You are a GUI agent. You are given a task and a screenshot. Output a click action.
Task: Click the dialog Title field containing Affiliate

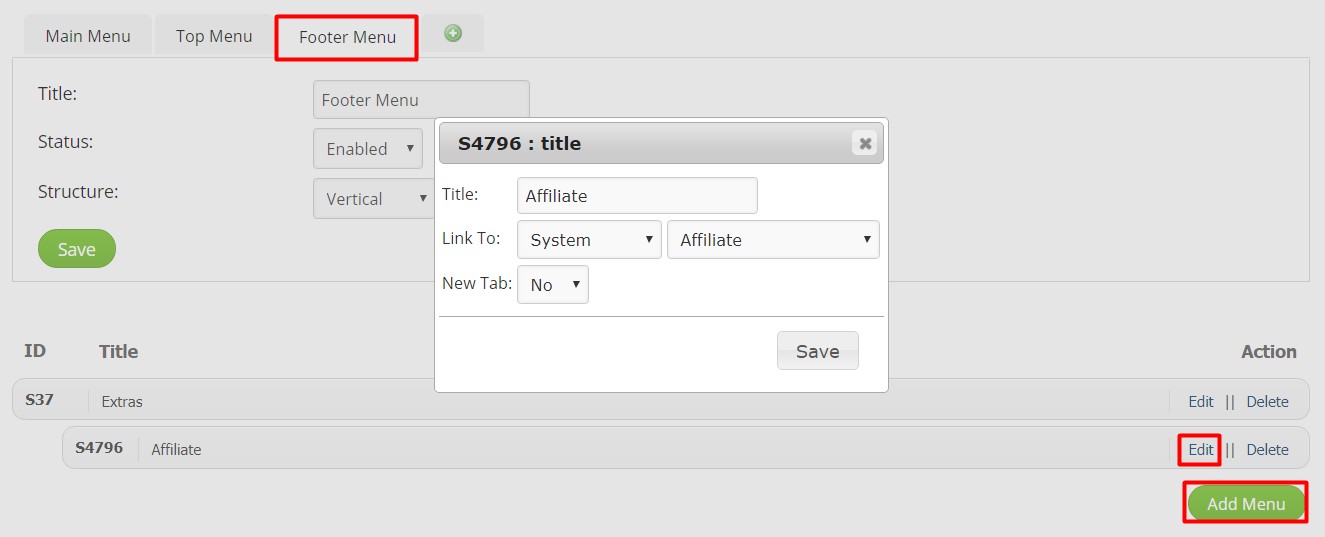coord(637,196)
